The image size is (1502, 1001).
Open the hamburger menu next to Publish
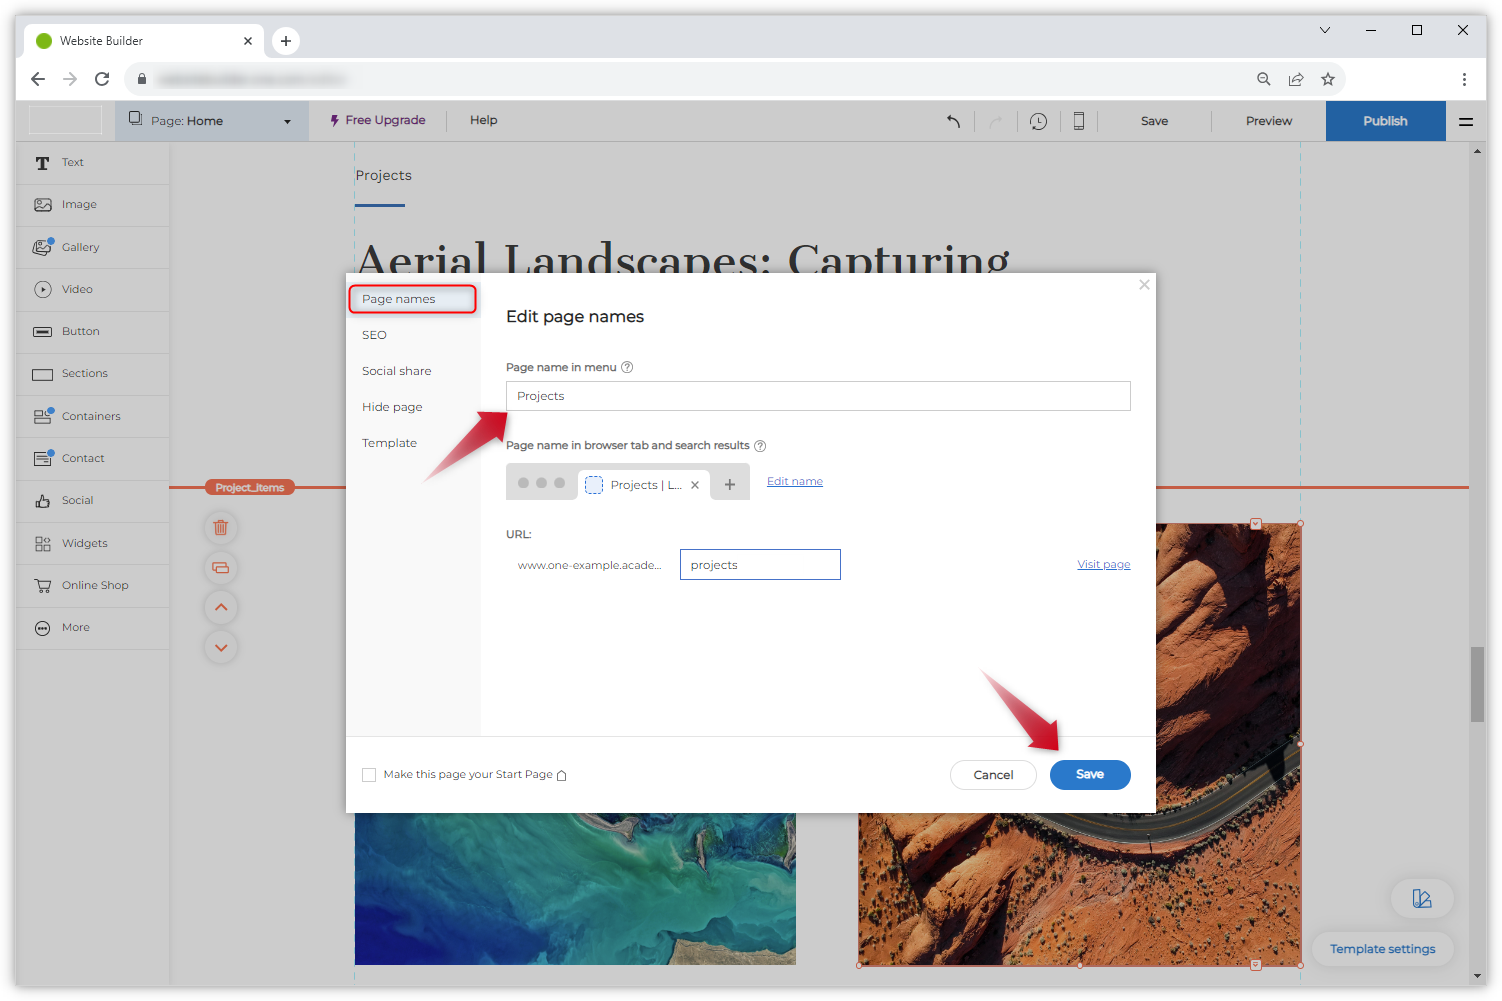tap(1465, 121)
